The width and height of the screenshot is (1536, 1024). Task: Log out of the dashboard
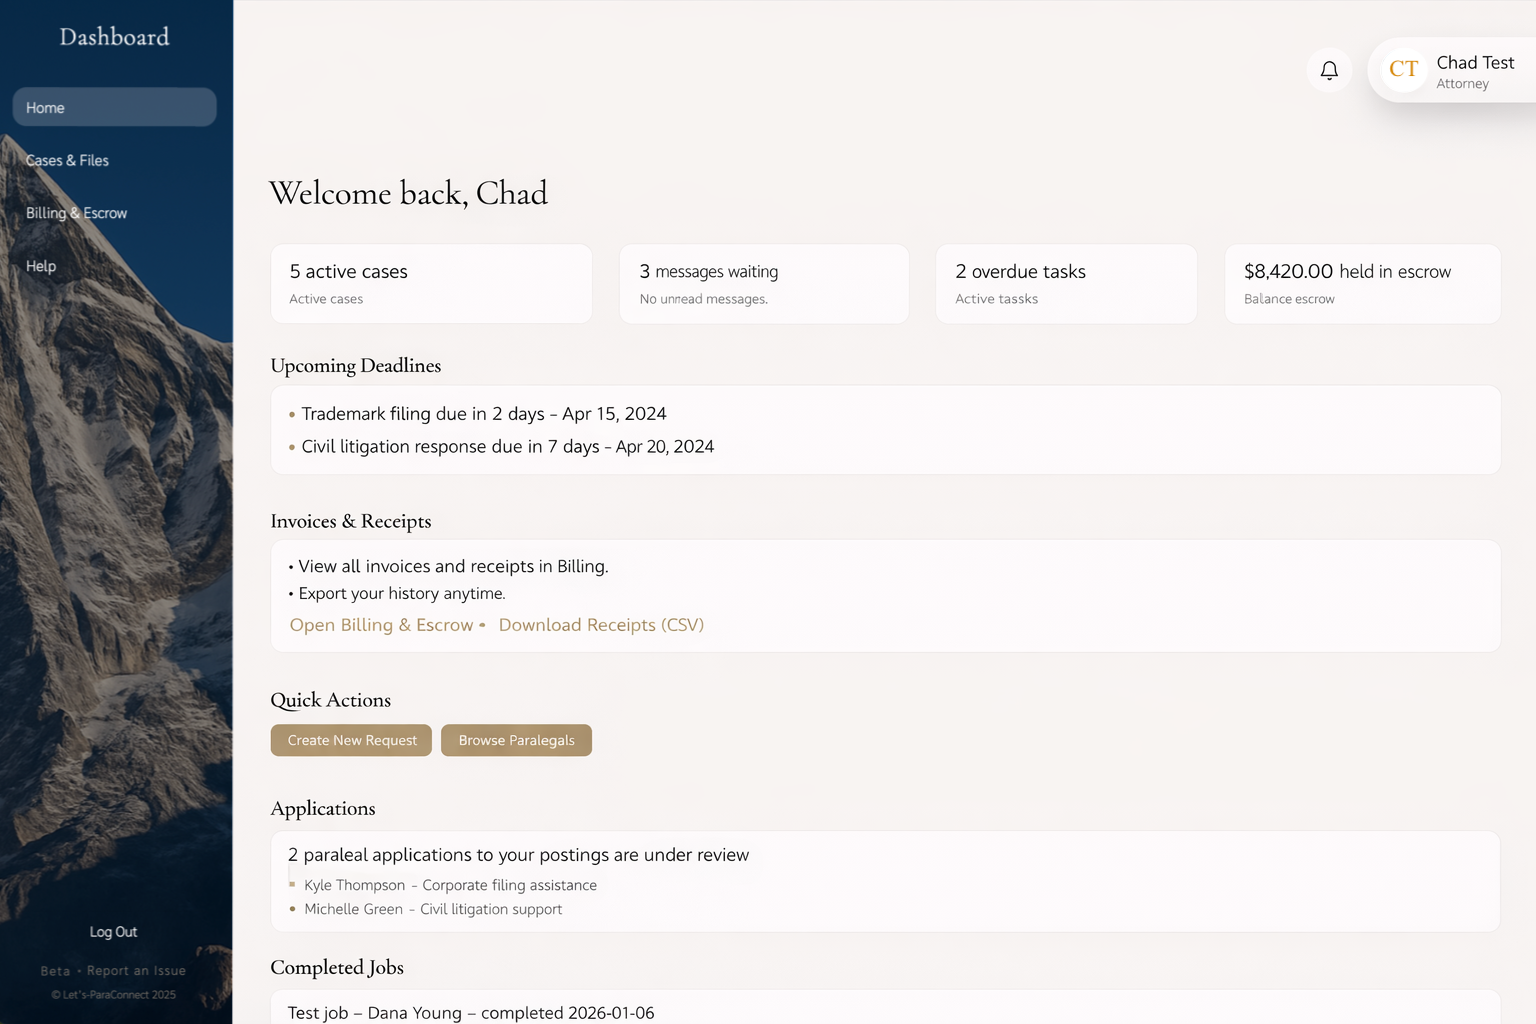click(x=112, y=931)
